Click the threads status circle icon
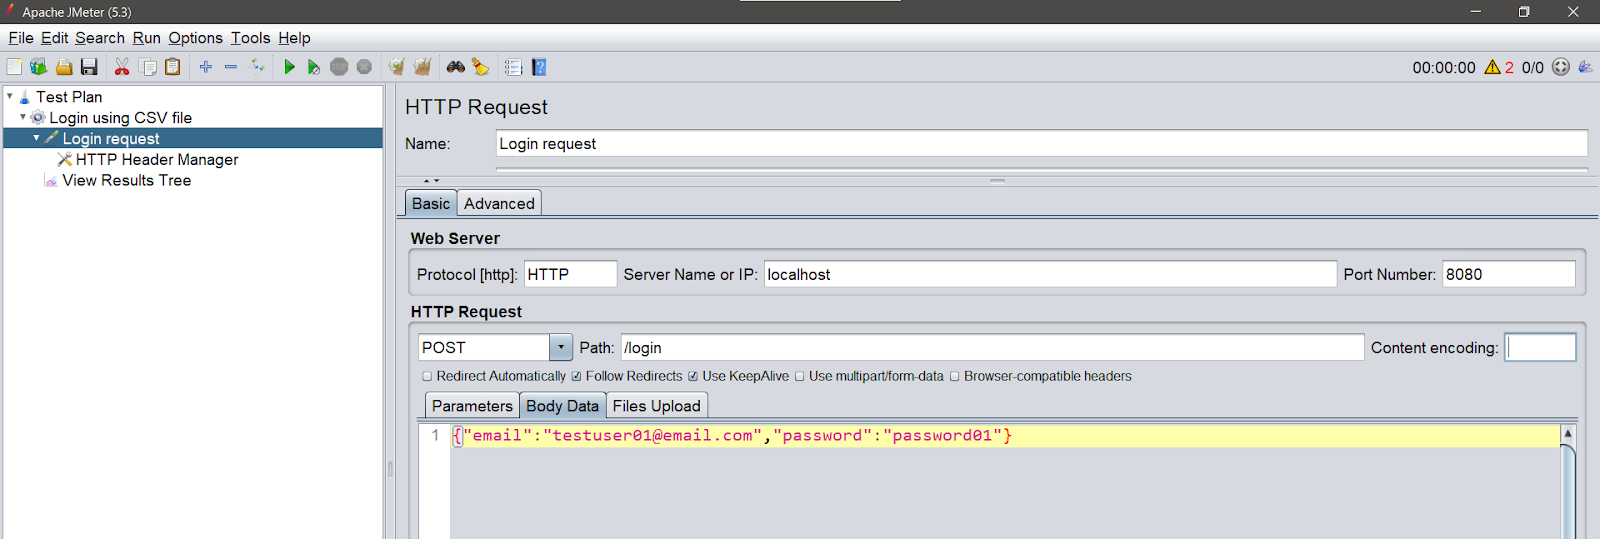Screen dimensions: 1600x539 [1561, 67]
